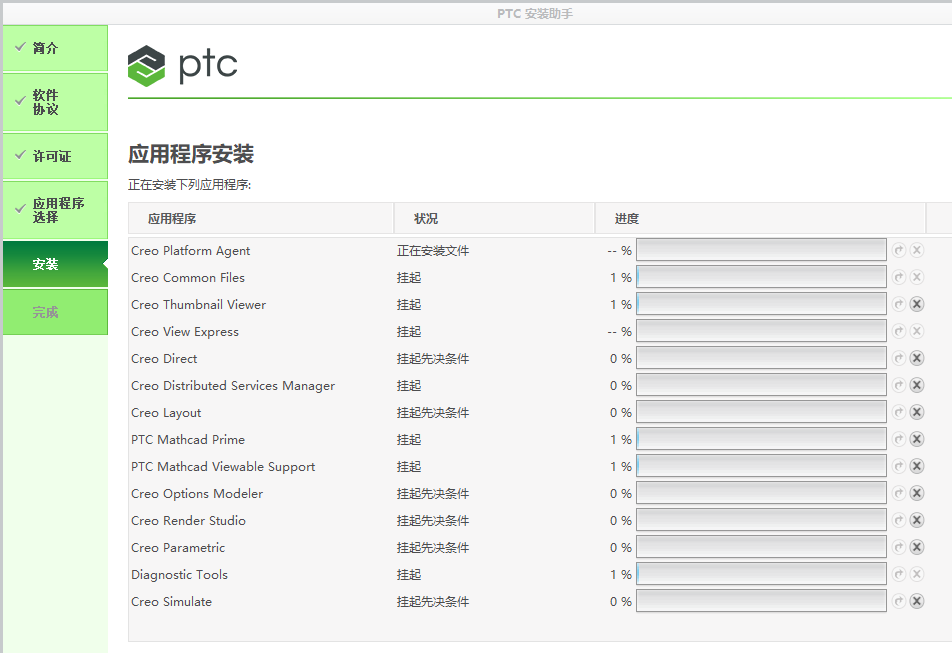
Task: Click retry icon for Creo Simulate
Action: tap(899, 601)
